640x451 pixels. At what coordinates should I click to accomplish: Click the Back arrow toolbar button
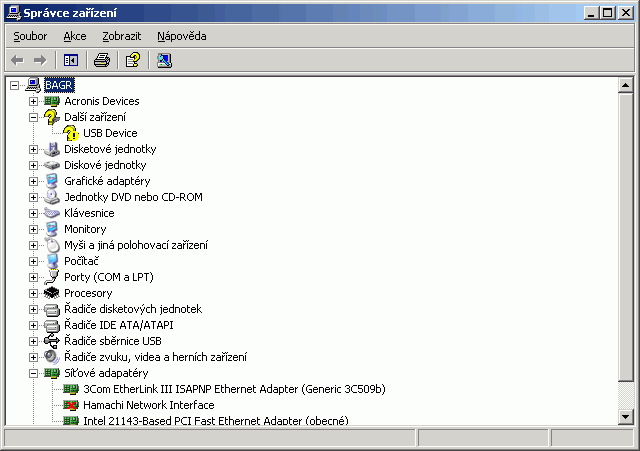pyautogui.click(x=17, y=60)
